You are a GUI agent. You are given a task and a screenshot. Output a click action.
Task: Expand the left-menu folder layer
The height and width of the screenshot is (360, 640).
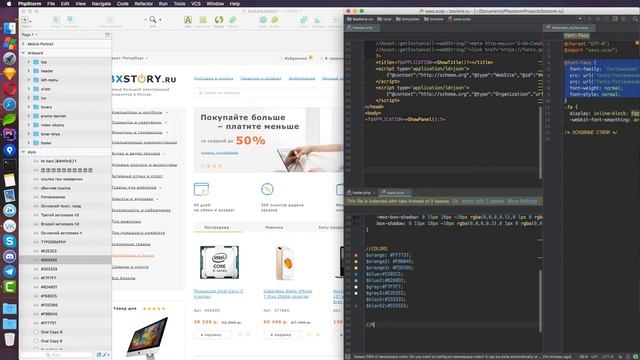point(29,80)
